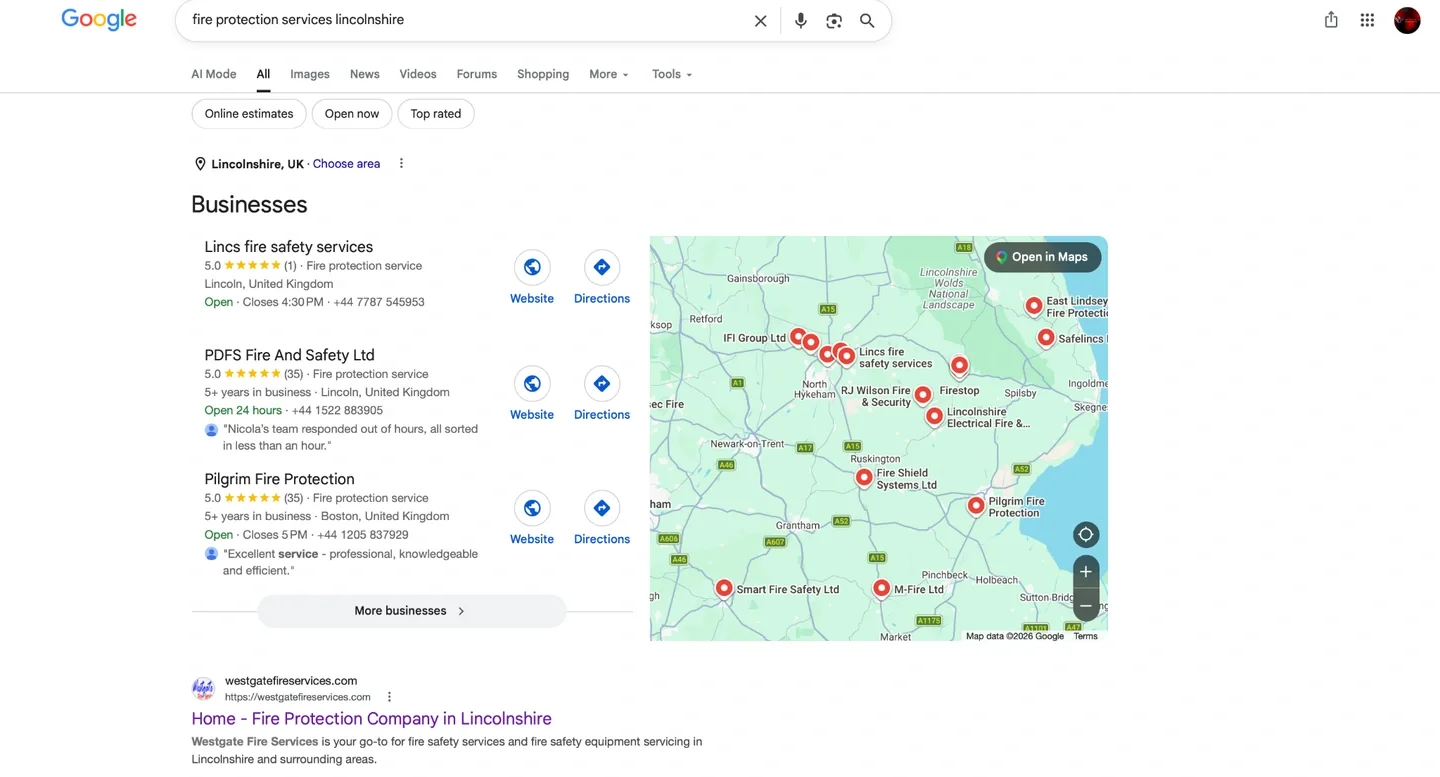Click the "Excellent service" review snippet
Screen dimensions: 1440x777
pyautogui.click(x=350, y=562)
